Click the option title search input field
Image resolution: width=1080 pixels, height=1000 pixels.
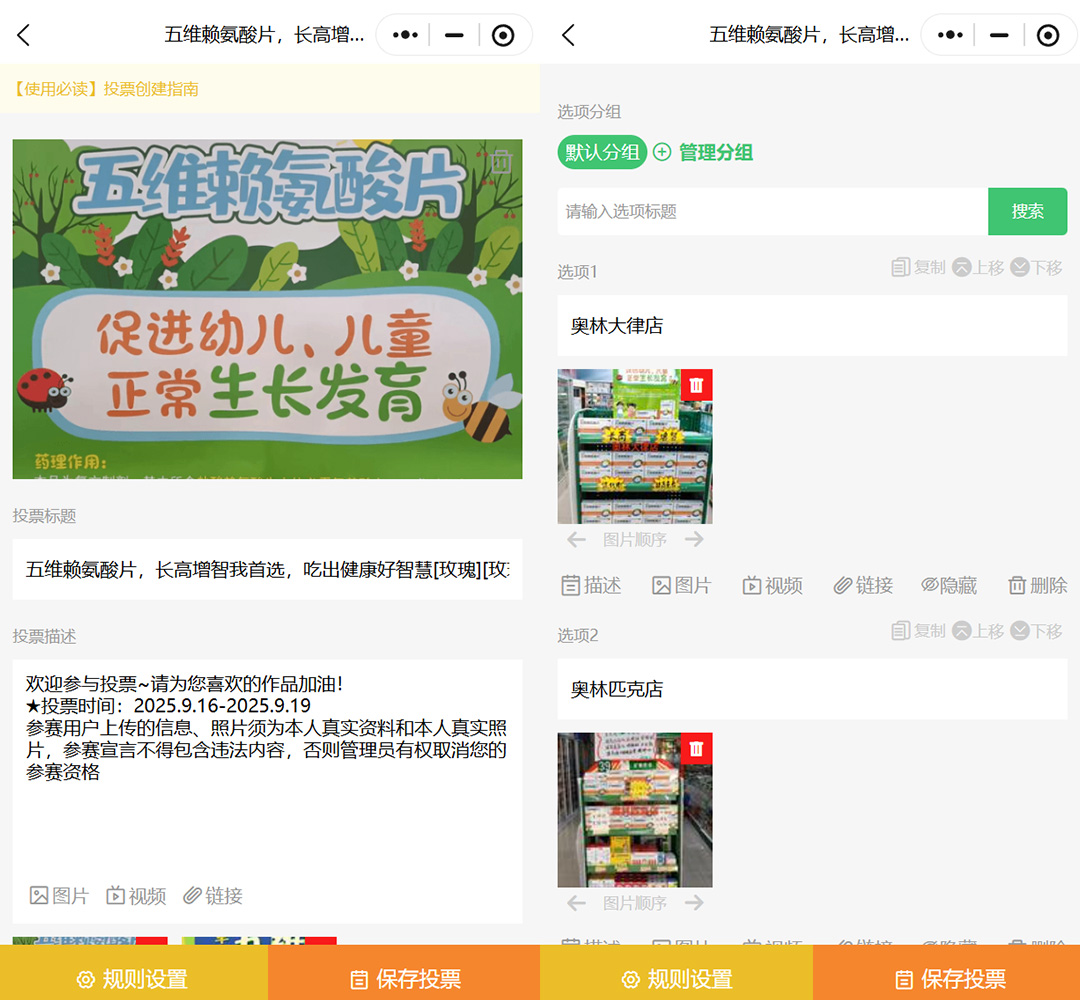pos(772,212)
